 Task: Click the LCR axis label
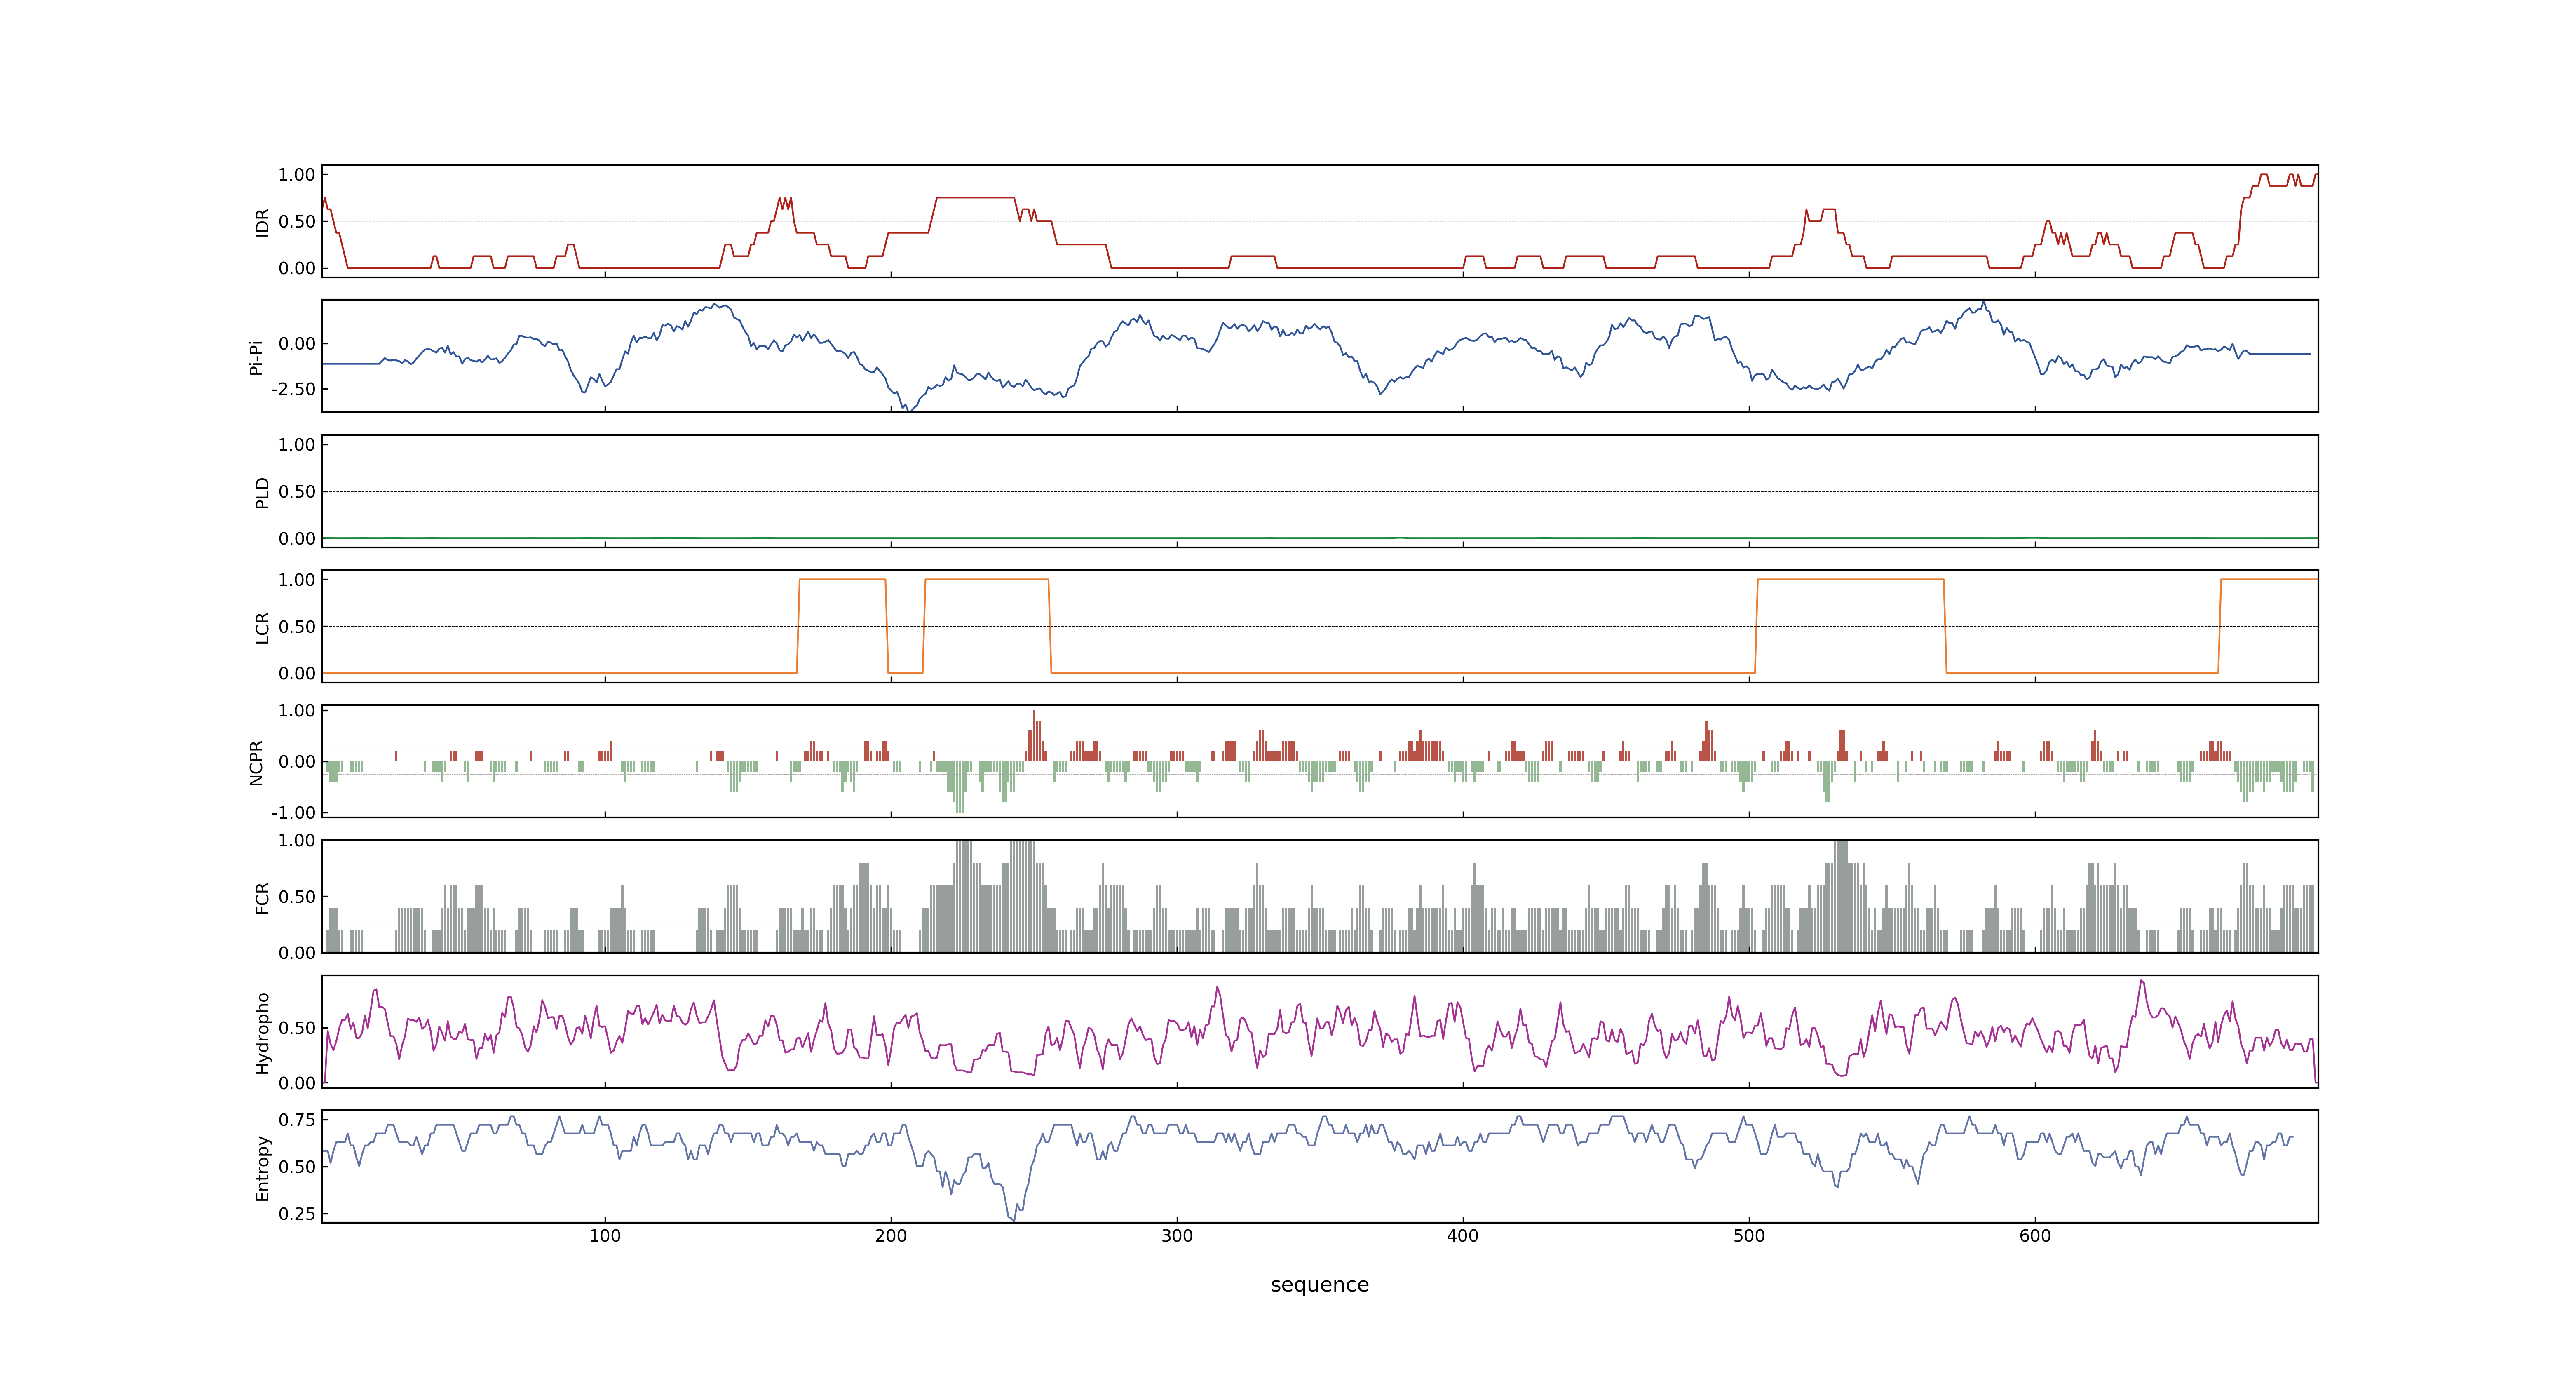(263, 628)
